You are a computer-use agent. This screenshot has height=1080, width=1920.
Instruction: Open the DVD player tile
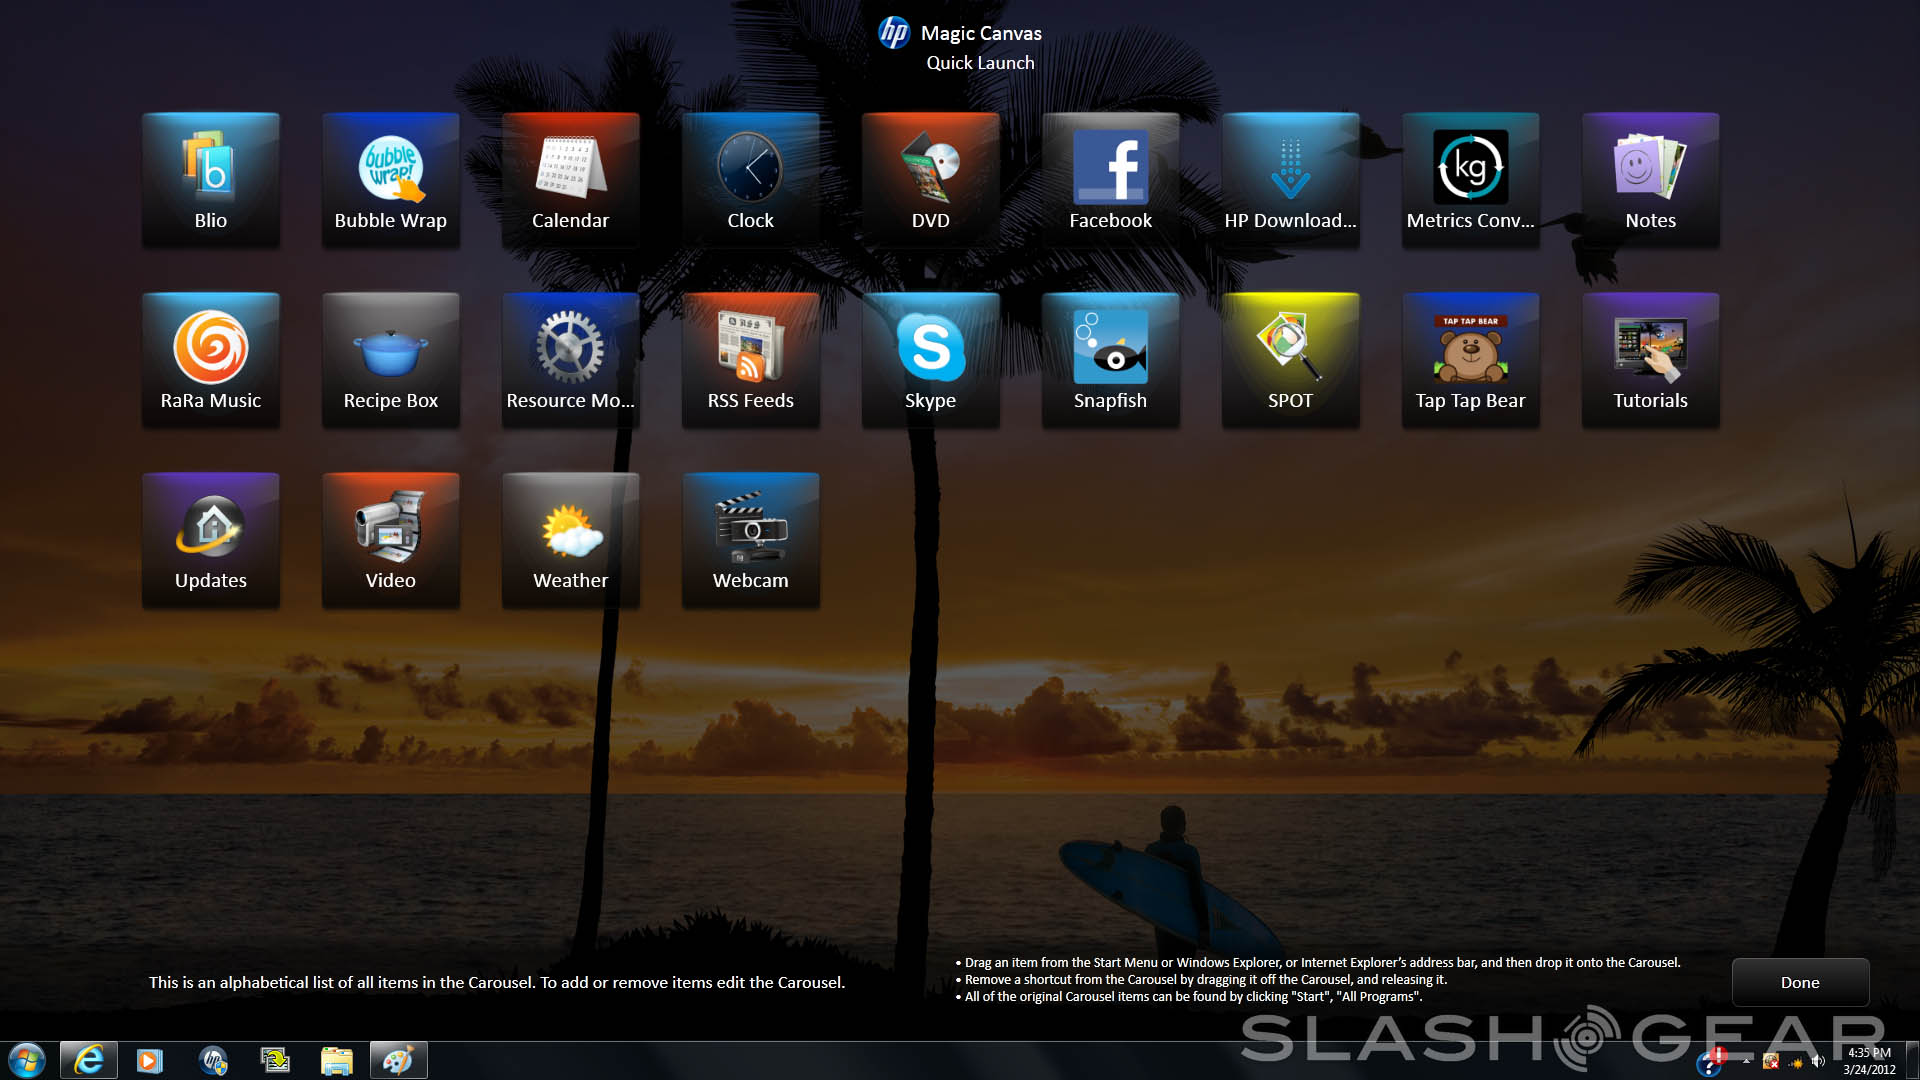[x=930, y=180]
